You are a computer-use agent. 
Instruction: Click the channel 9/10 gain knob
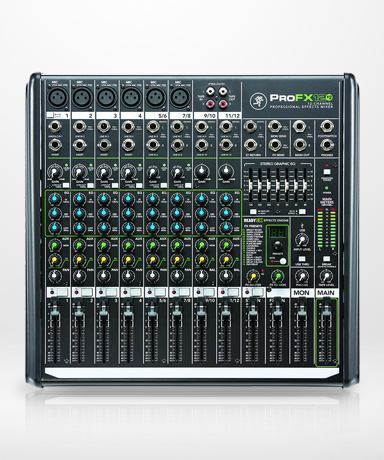(201, 172)
